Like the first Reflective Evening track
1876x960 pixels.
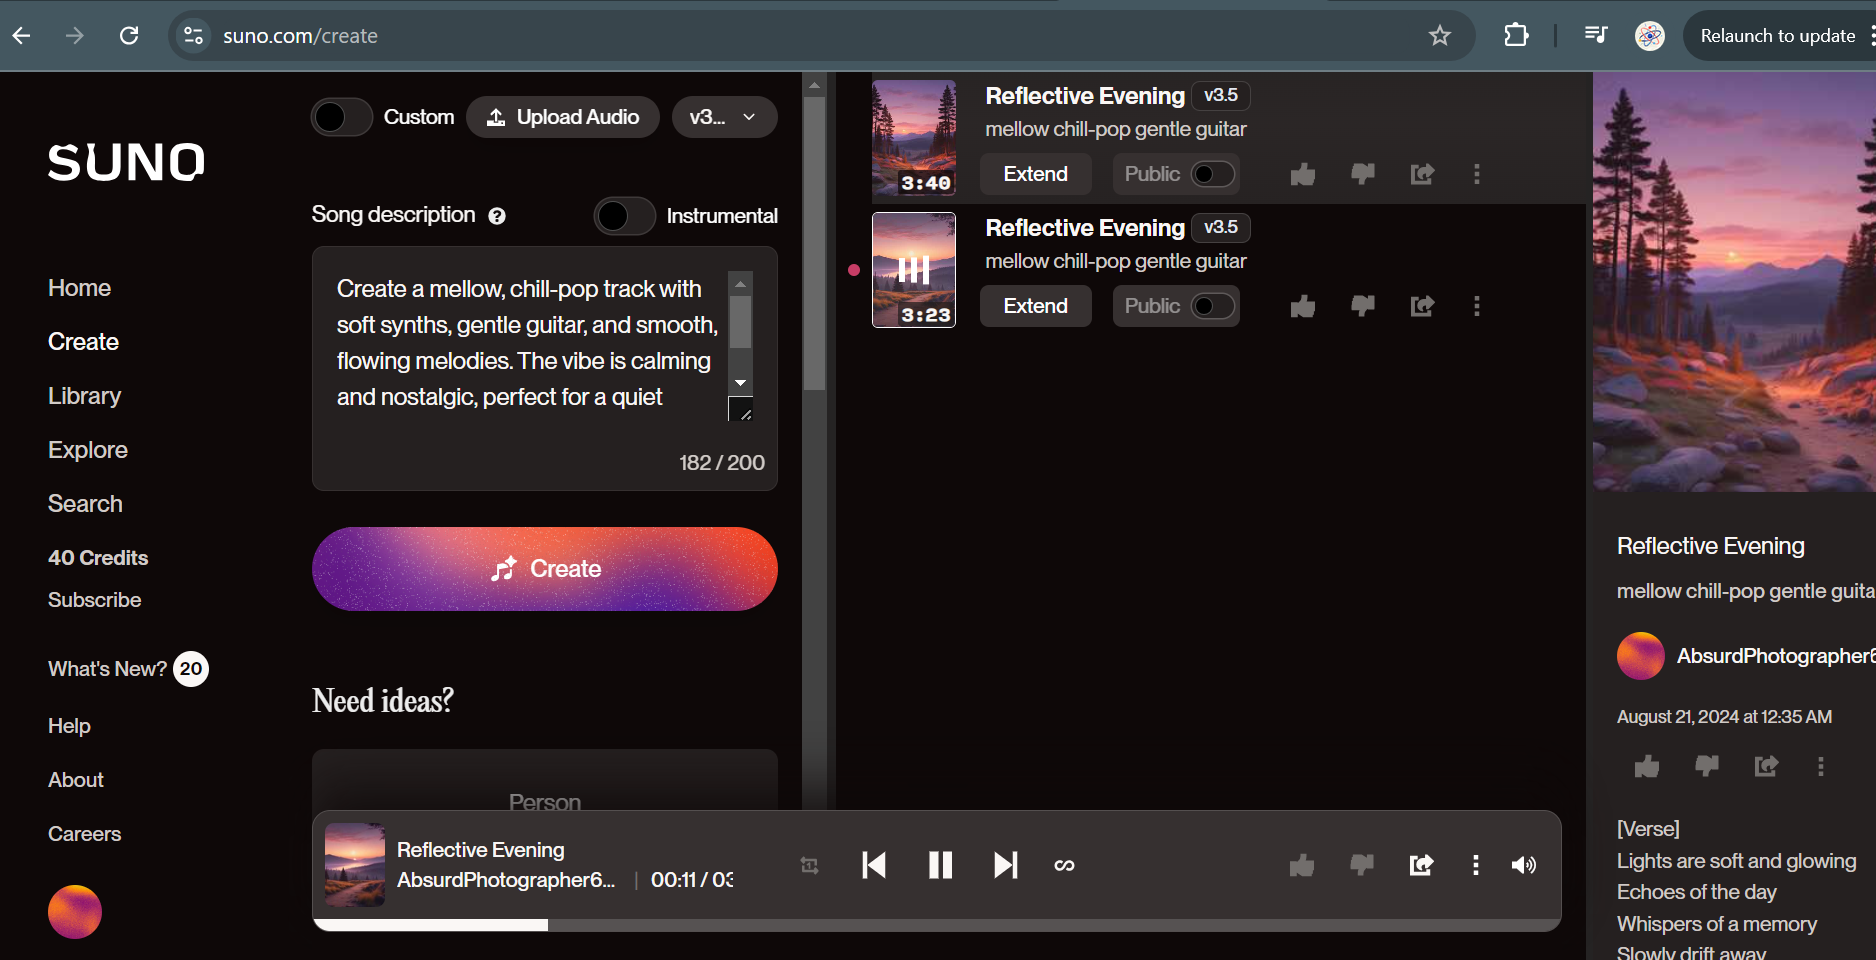[1302, 174]
